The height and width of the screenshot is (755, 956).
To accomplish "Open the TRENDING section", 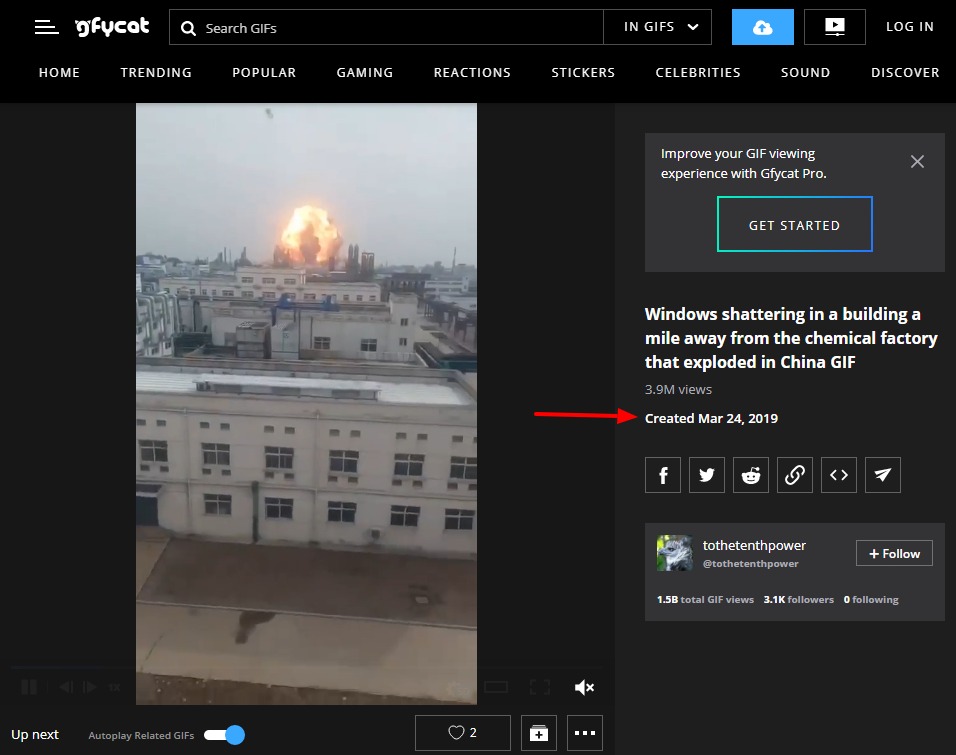I will pos(156,73).
